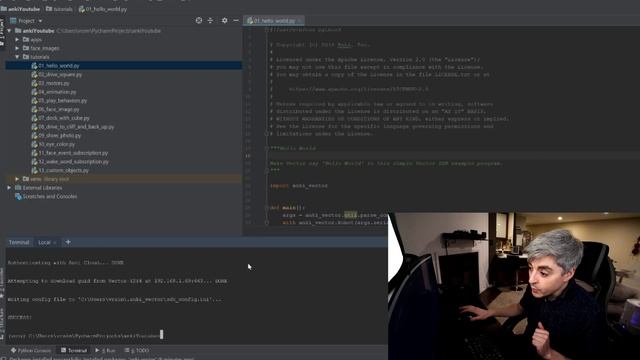
Task: Toggle code fold marker beside def main
Action: pos(266,208)
